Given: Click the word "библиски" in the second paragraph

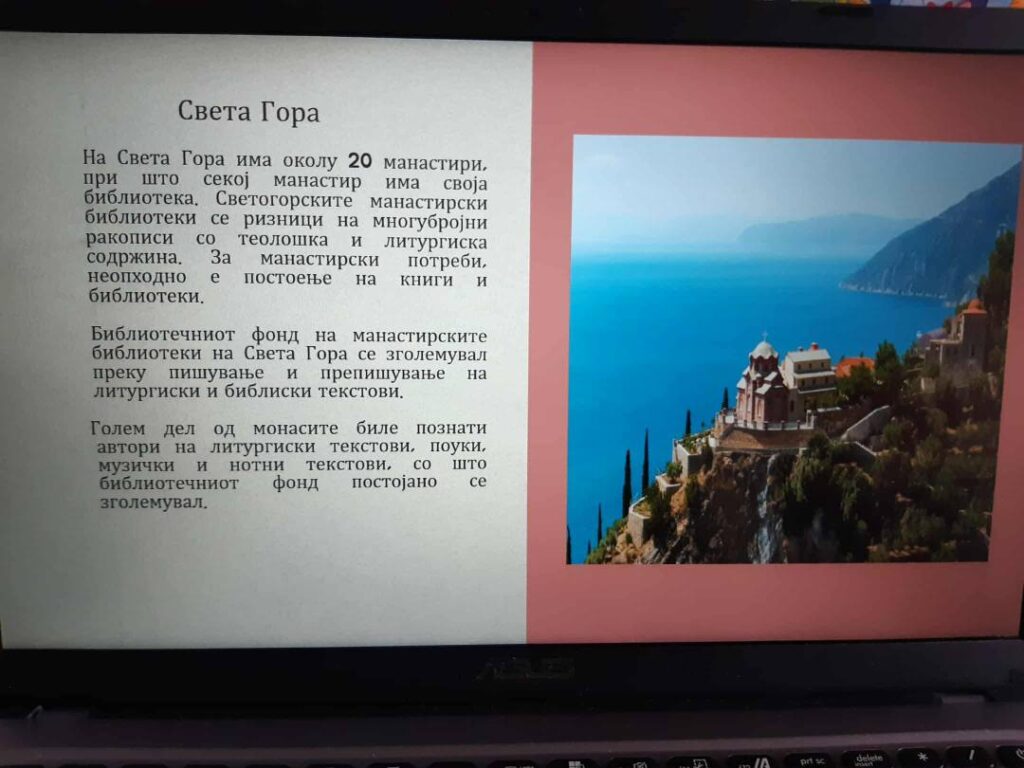Looking at the screenshot, I should (261, 392).
